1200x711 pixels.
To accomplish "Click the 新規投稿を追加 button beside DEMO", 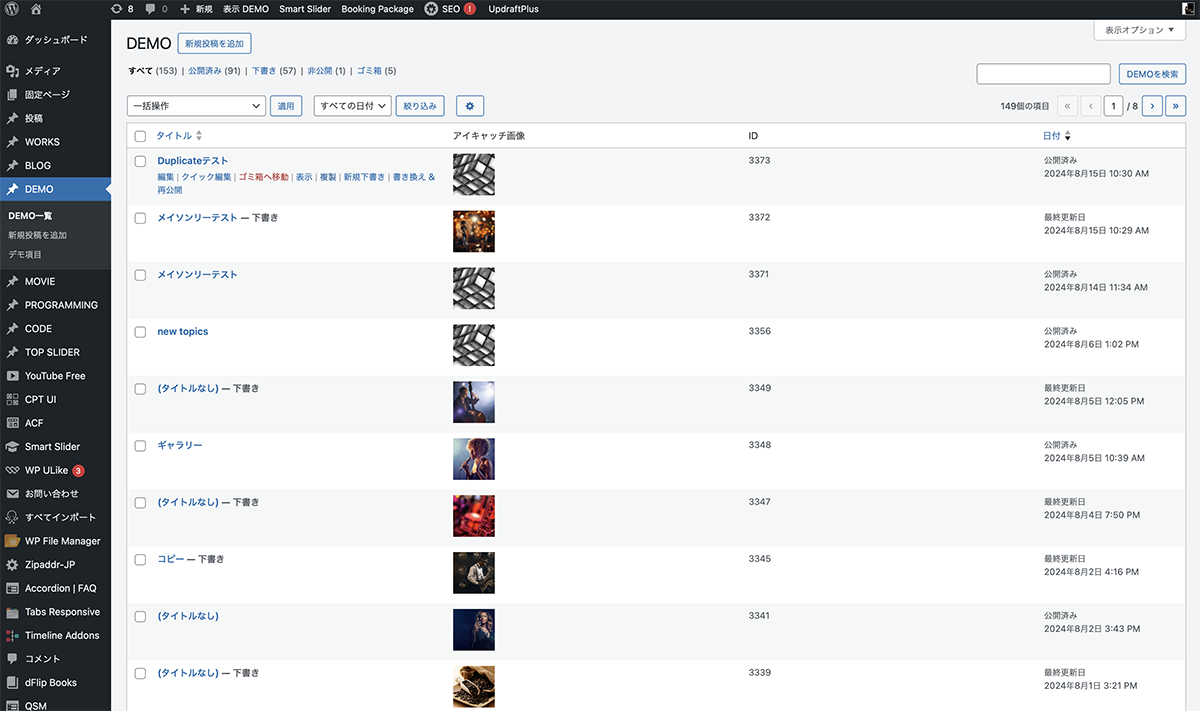I will click(x=215, y=43).
